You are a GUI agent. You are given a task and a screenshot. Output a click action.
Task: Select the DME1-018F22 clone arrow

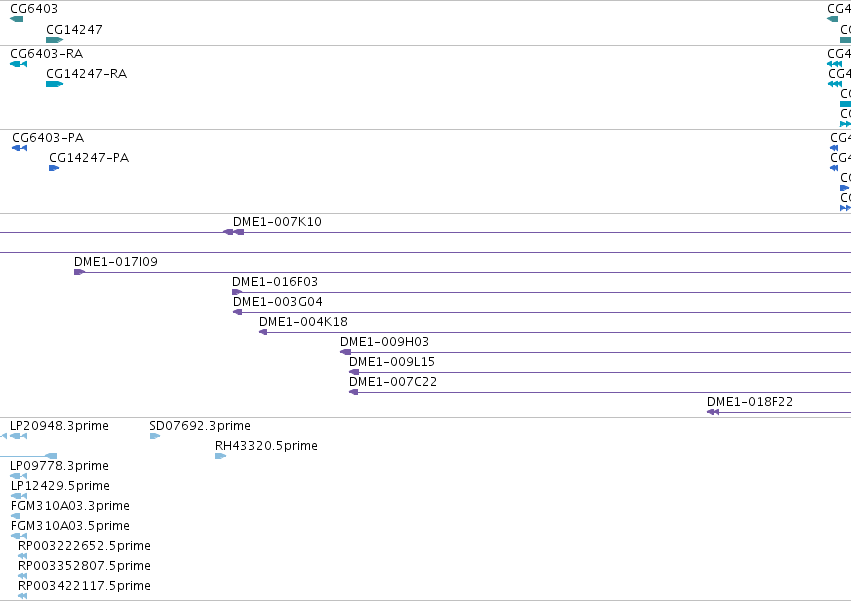tap(713, 412)
